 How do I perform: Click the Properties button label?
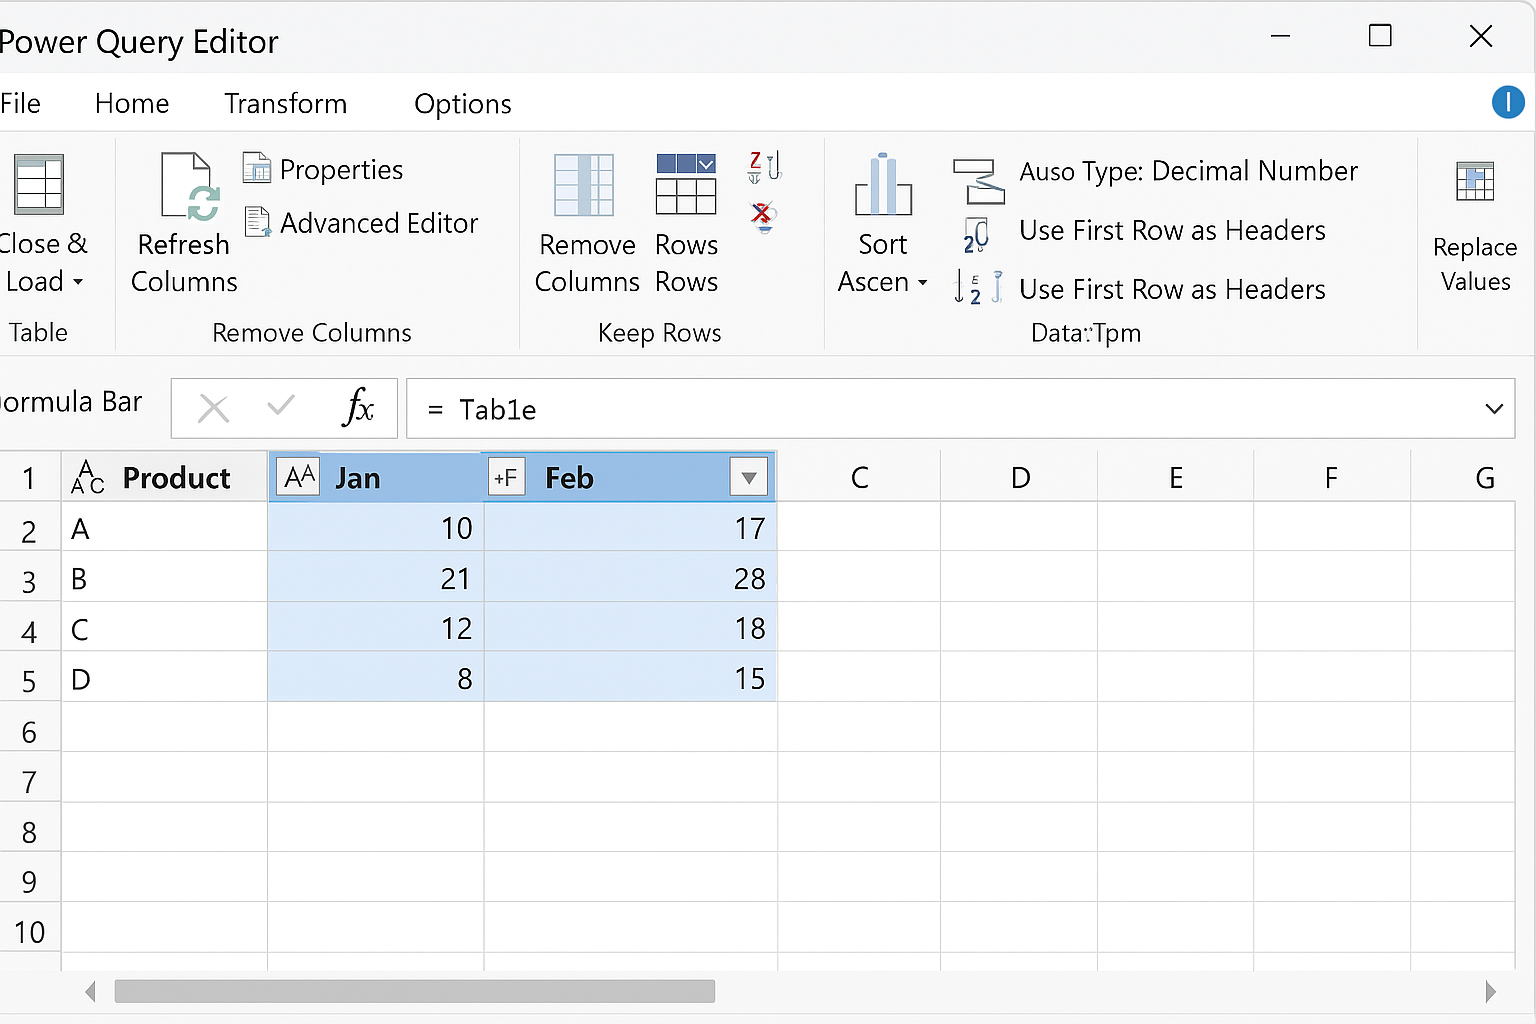tap(341, 170)
